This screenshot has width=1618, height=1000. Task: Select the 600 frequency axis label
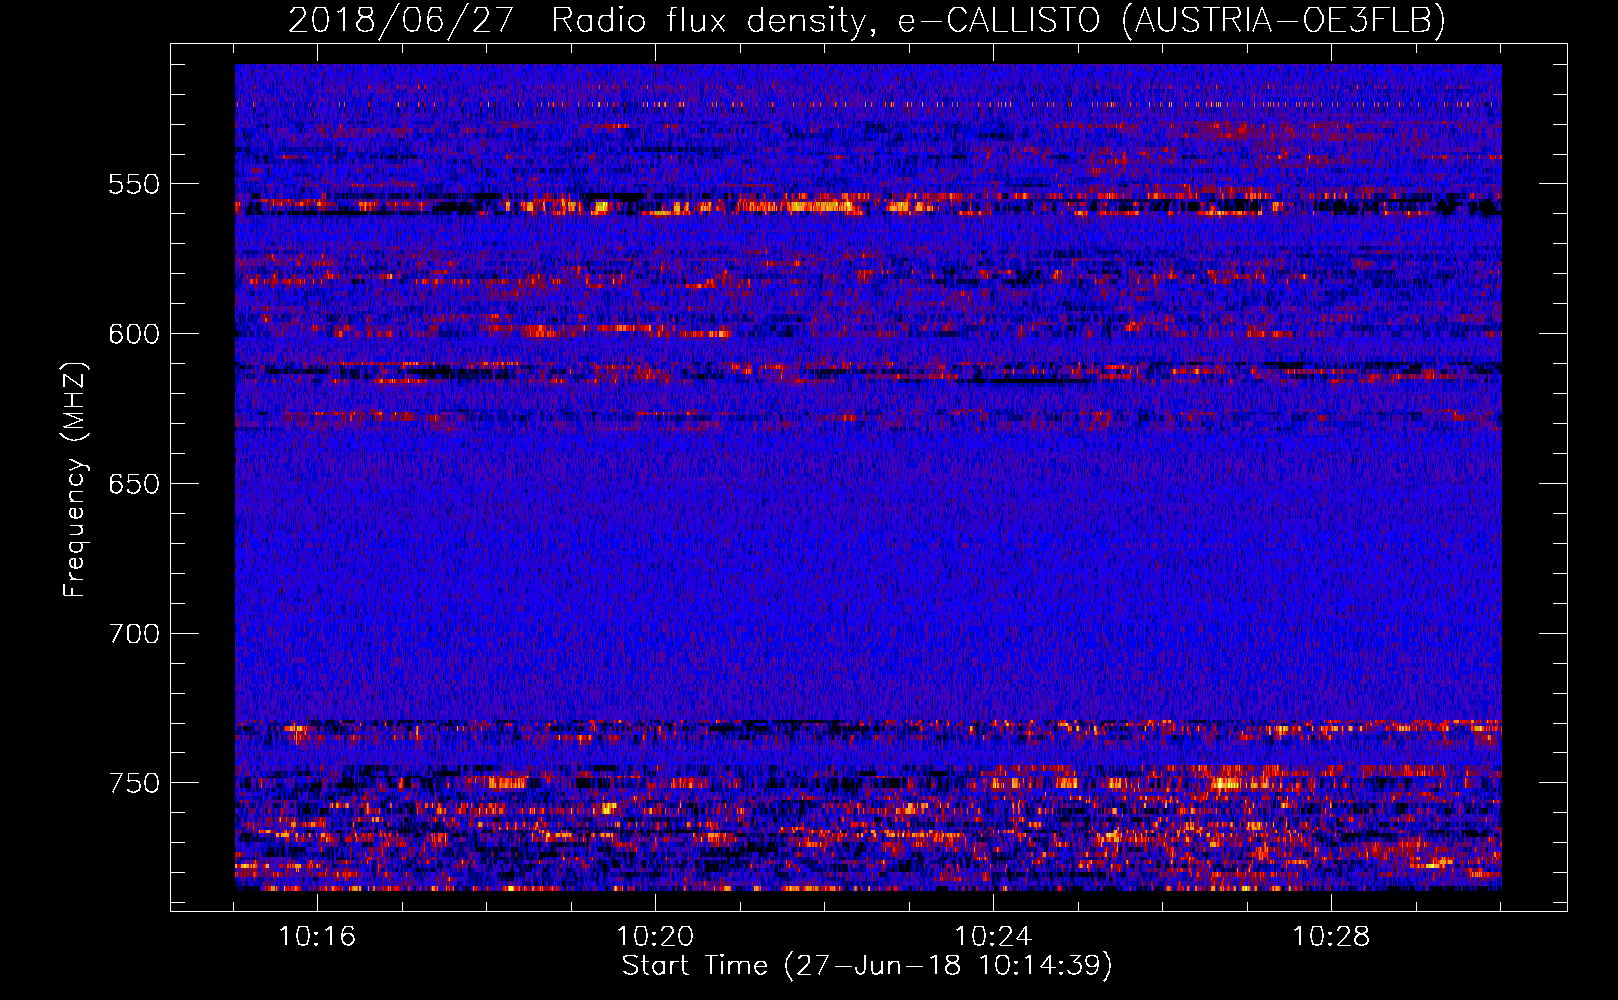[x=134, y=334]
